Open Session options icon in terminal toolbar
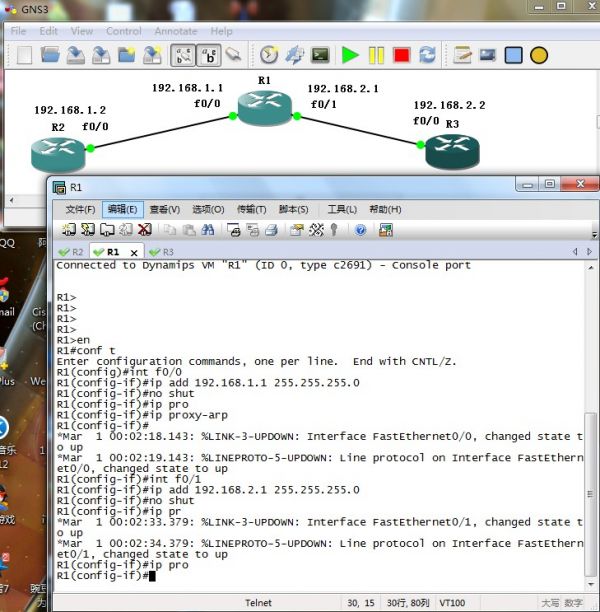The width and height of the screenshot is (600, 612). [297, 230]
